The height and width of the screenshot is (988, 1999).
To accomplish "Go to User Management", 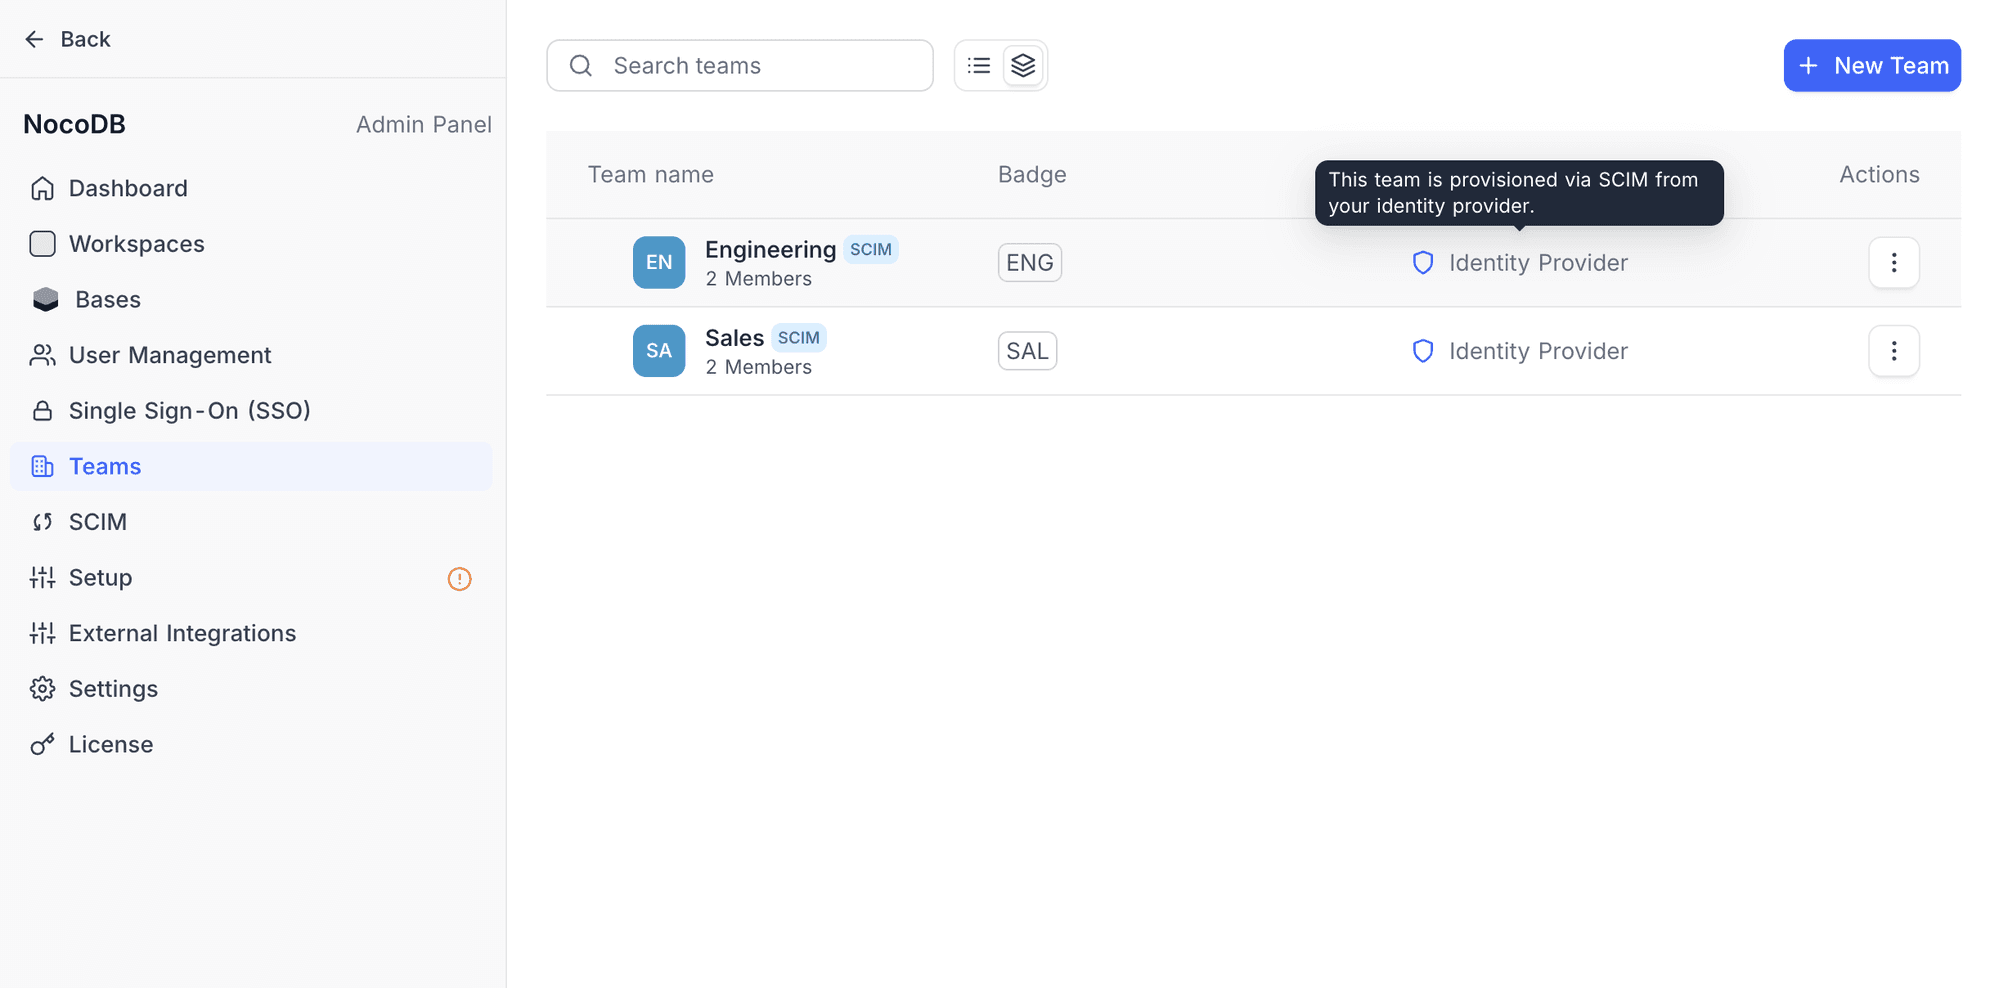I will coord(169,355).
